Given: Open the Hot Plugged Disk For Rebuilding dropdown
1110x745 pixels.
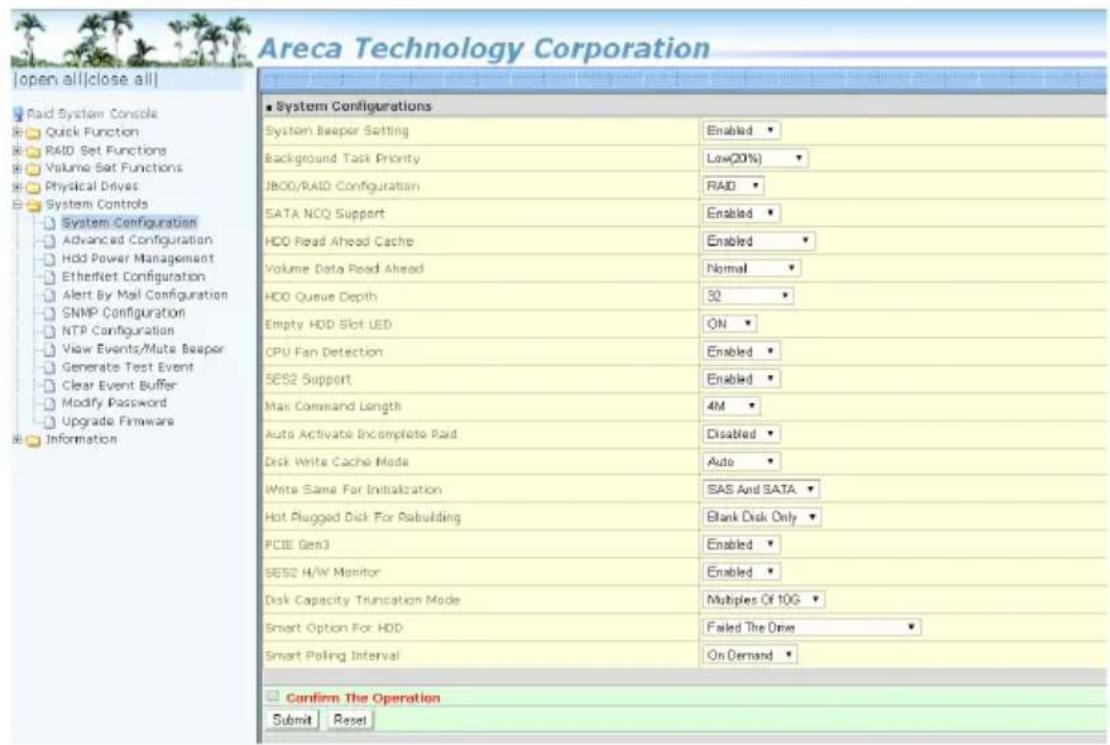Looking at the screenshot, I should [762, 517].
